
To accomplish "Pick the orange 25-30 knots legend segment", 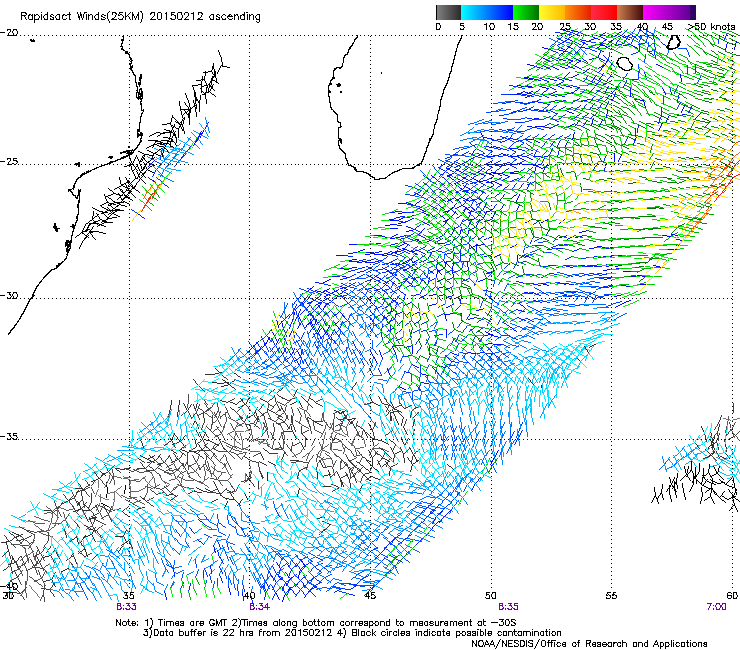I will [578, 12].
